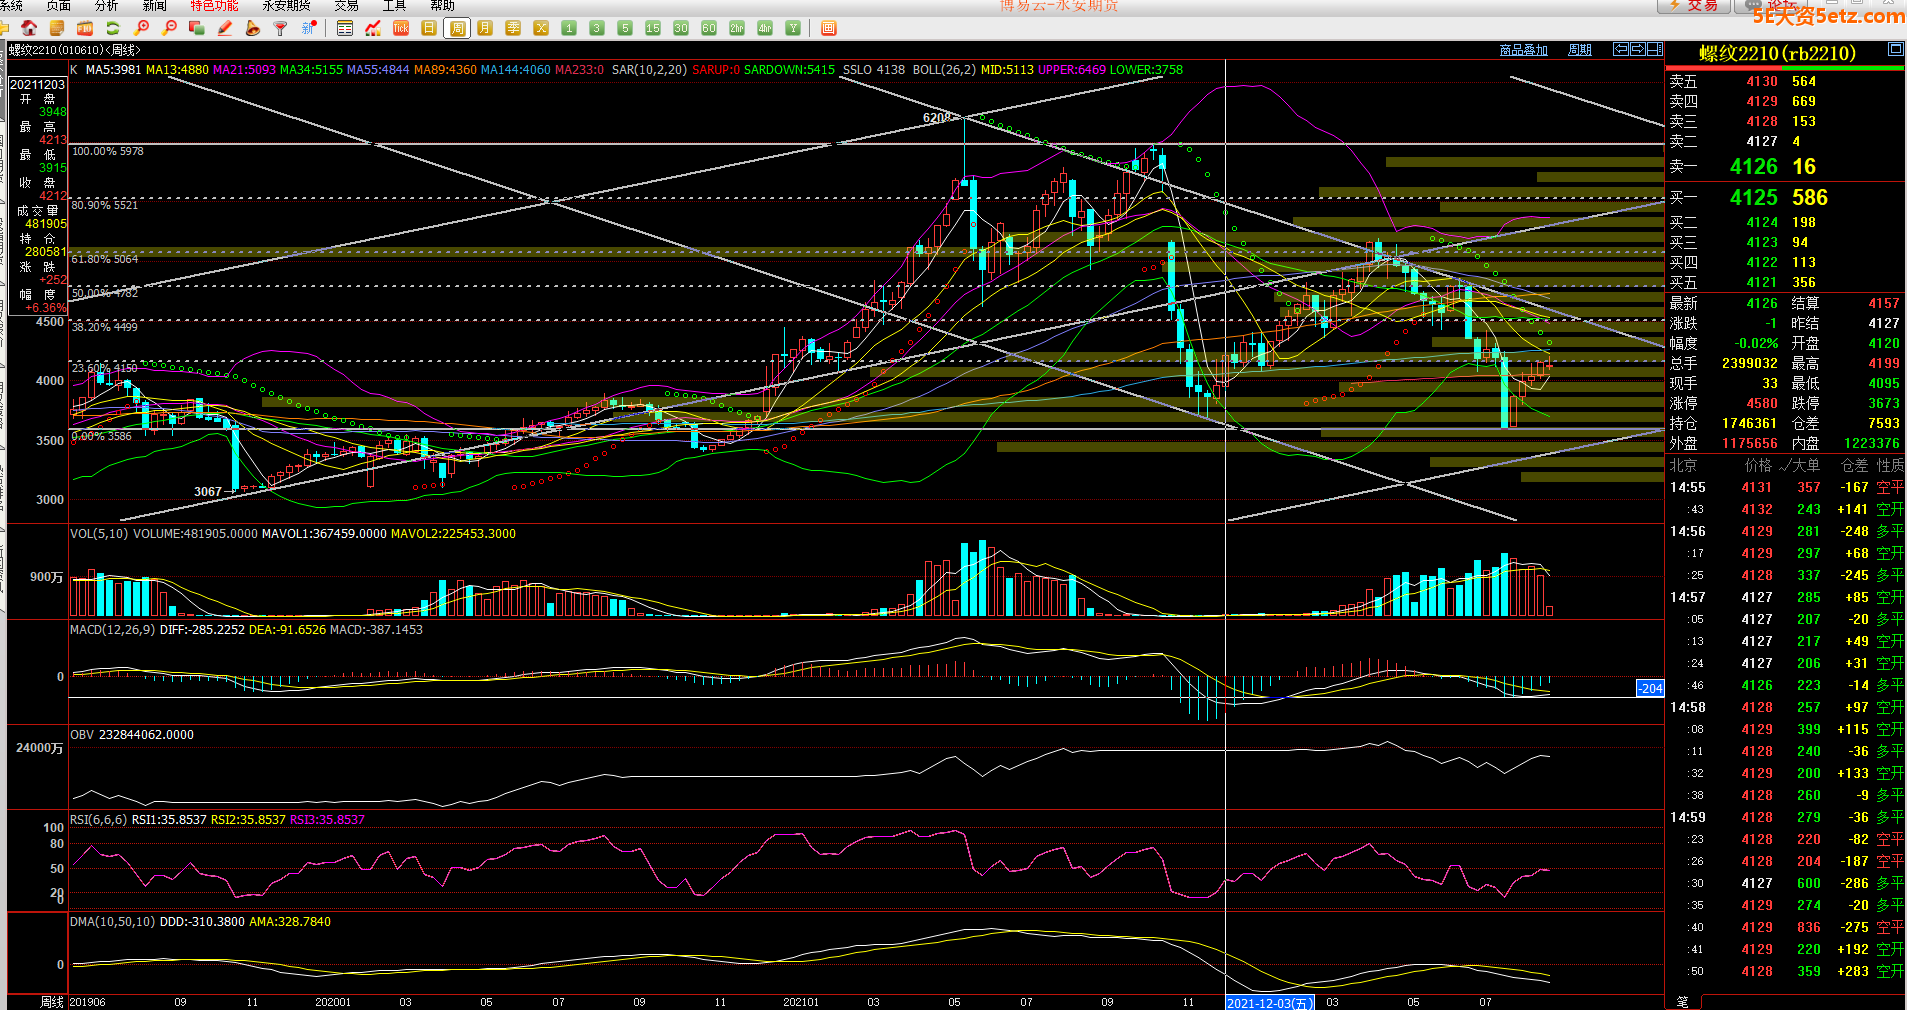Open the 新闻 menu
The image size is (1907, 1010).
[155, 6]
